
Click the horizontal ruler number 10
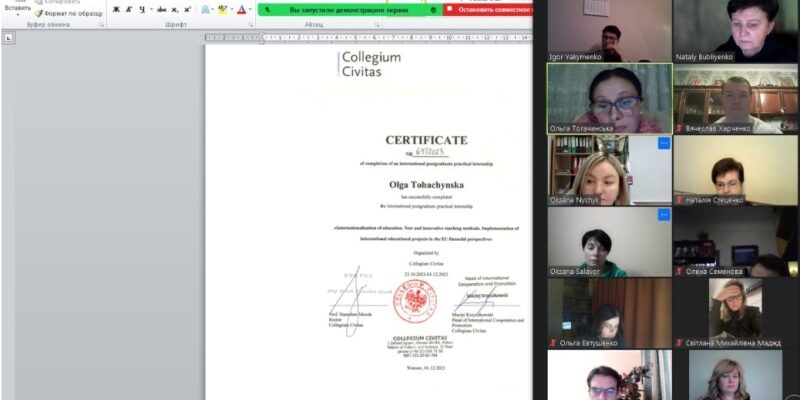(449, 37)
